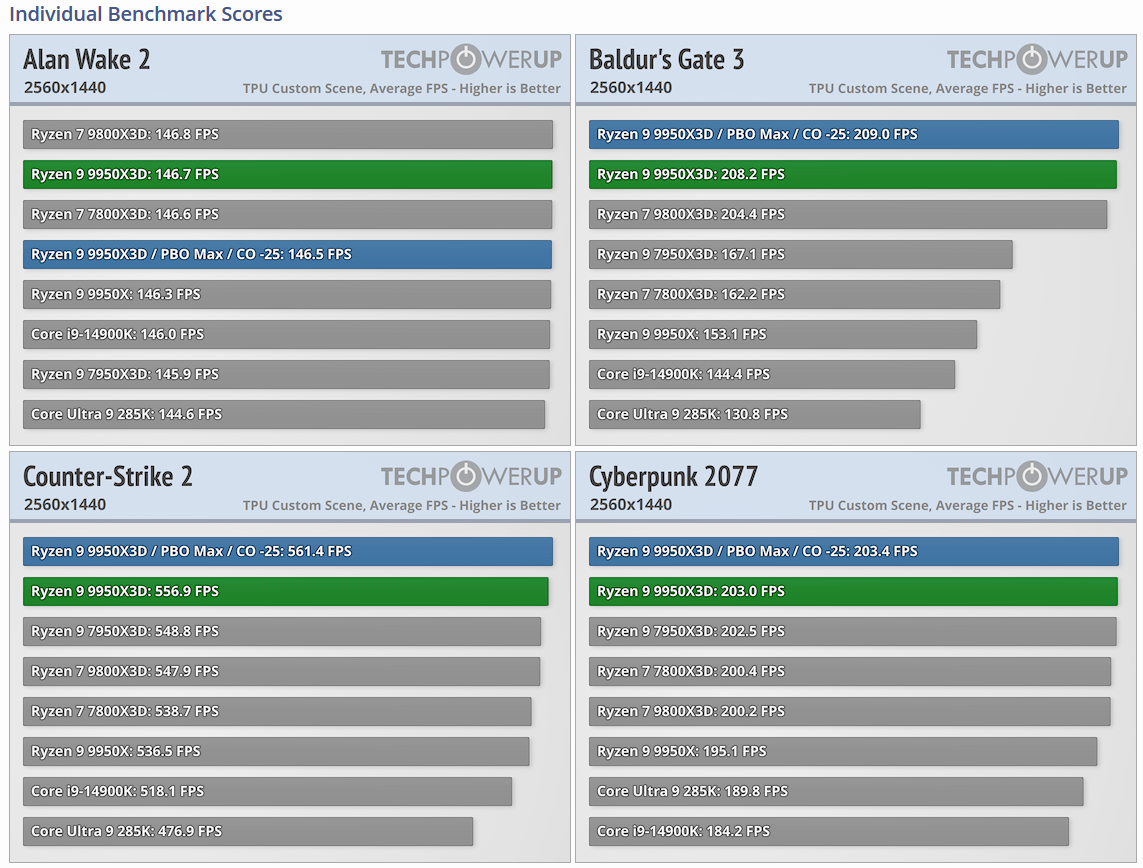1143x868 pixels.
Task: Click Cyberpunk 2077 bar "Ryzen 7 9800X3D: 200.2 FPS"
Action: (x=850, y=711)
